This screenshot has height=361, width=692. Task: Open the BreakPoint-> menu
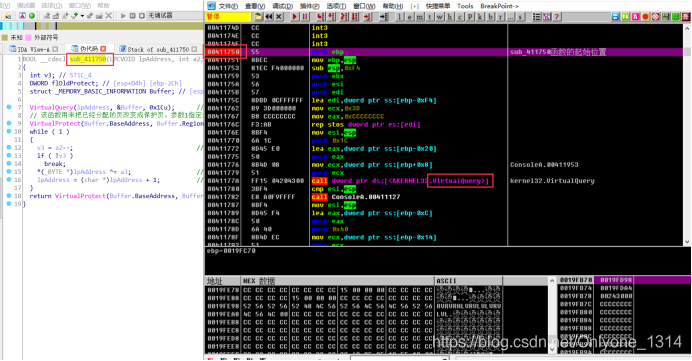pyautogui.click(x=499, y=6)
